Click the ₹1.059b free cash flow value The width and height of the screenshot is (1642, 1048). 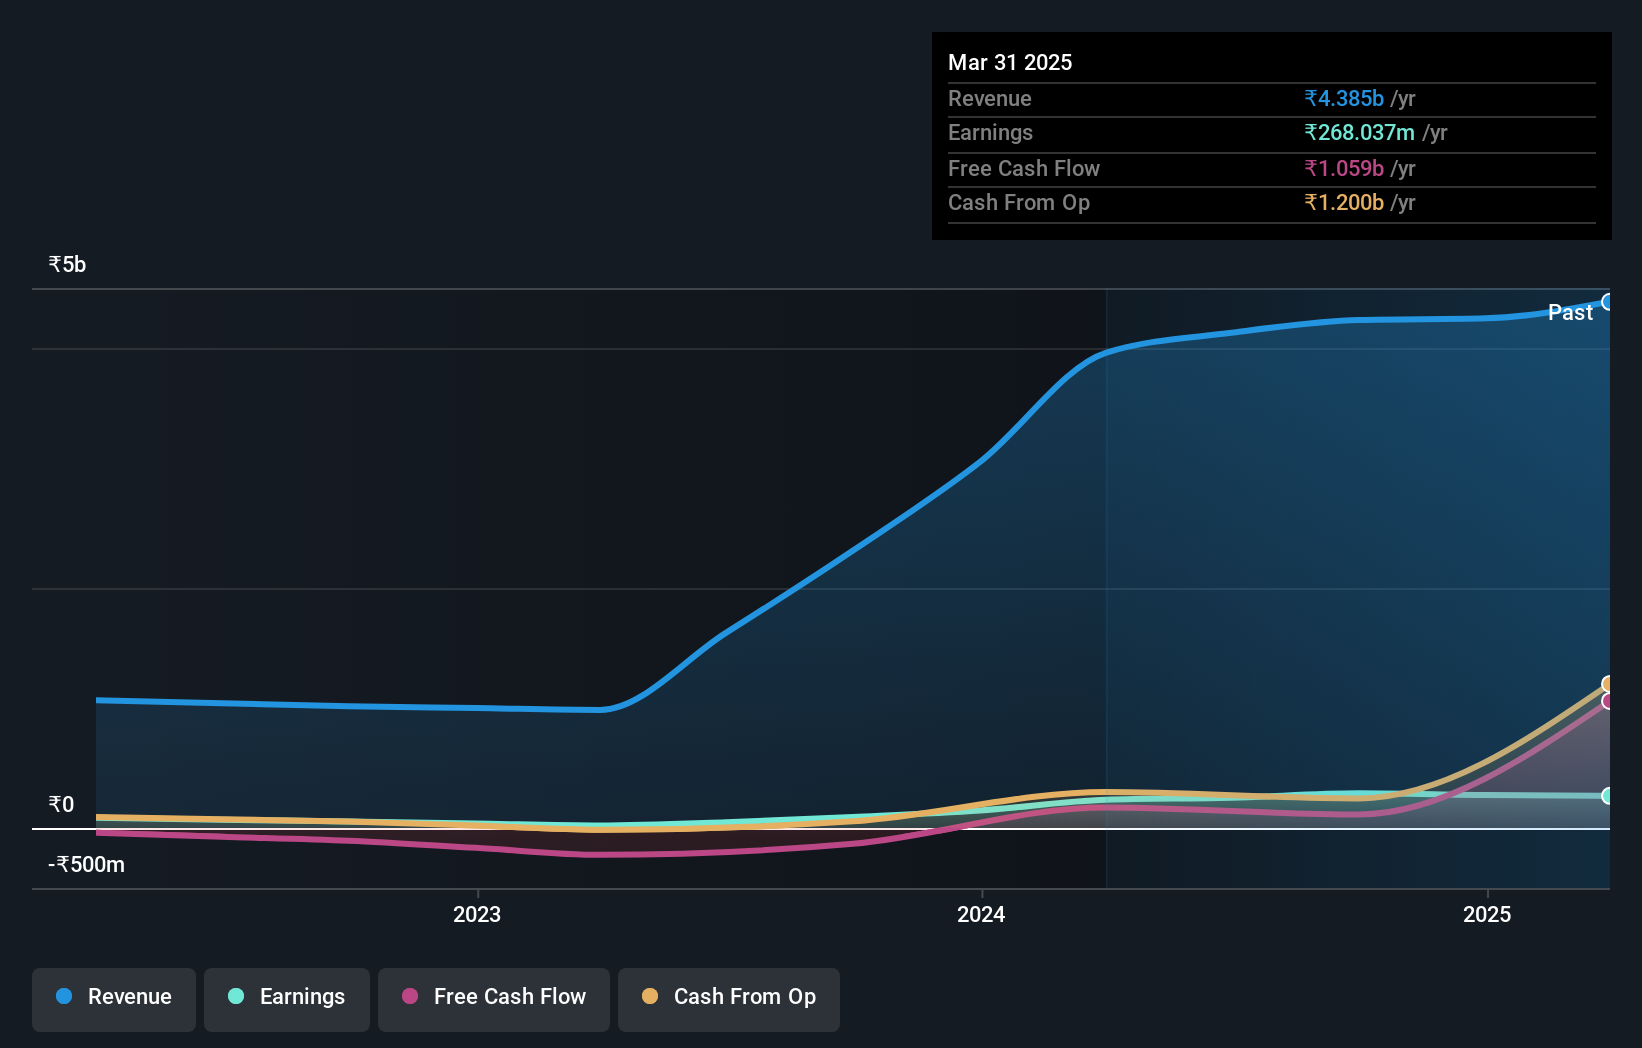click(1344, 168)
